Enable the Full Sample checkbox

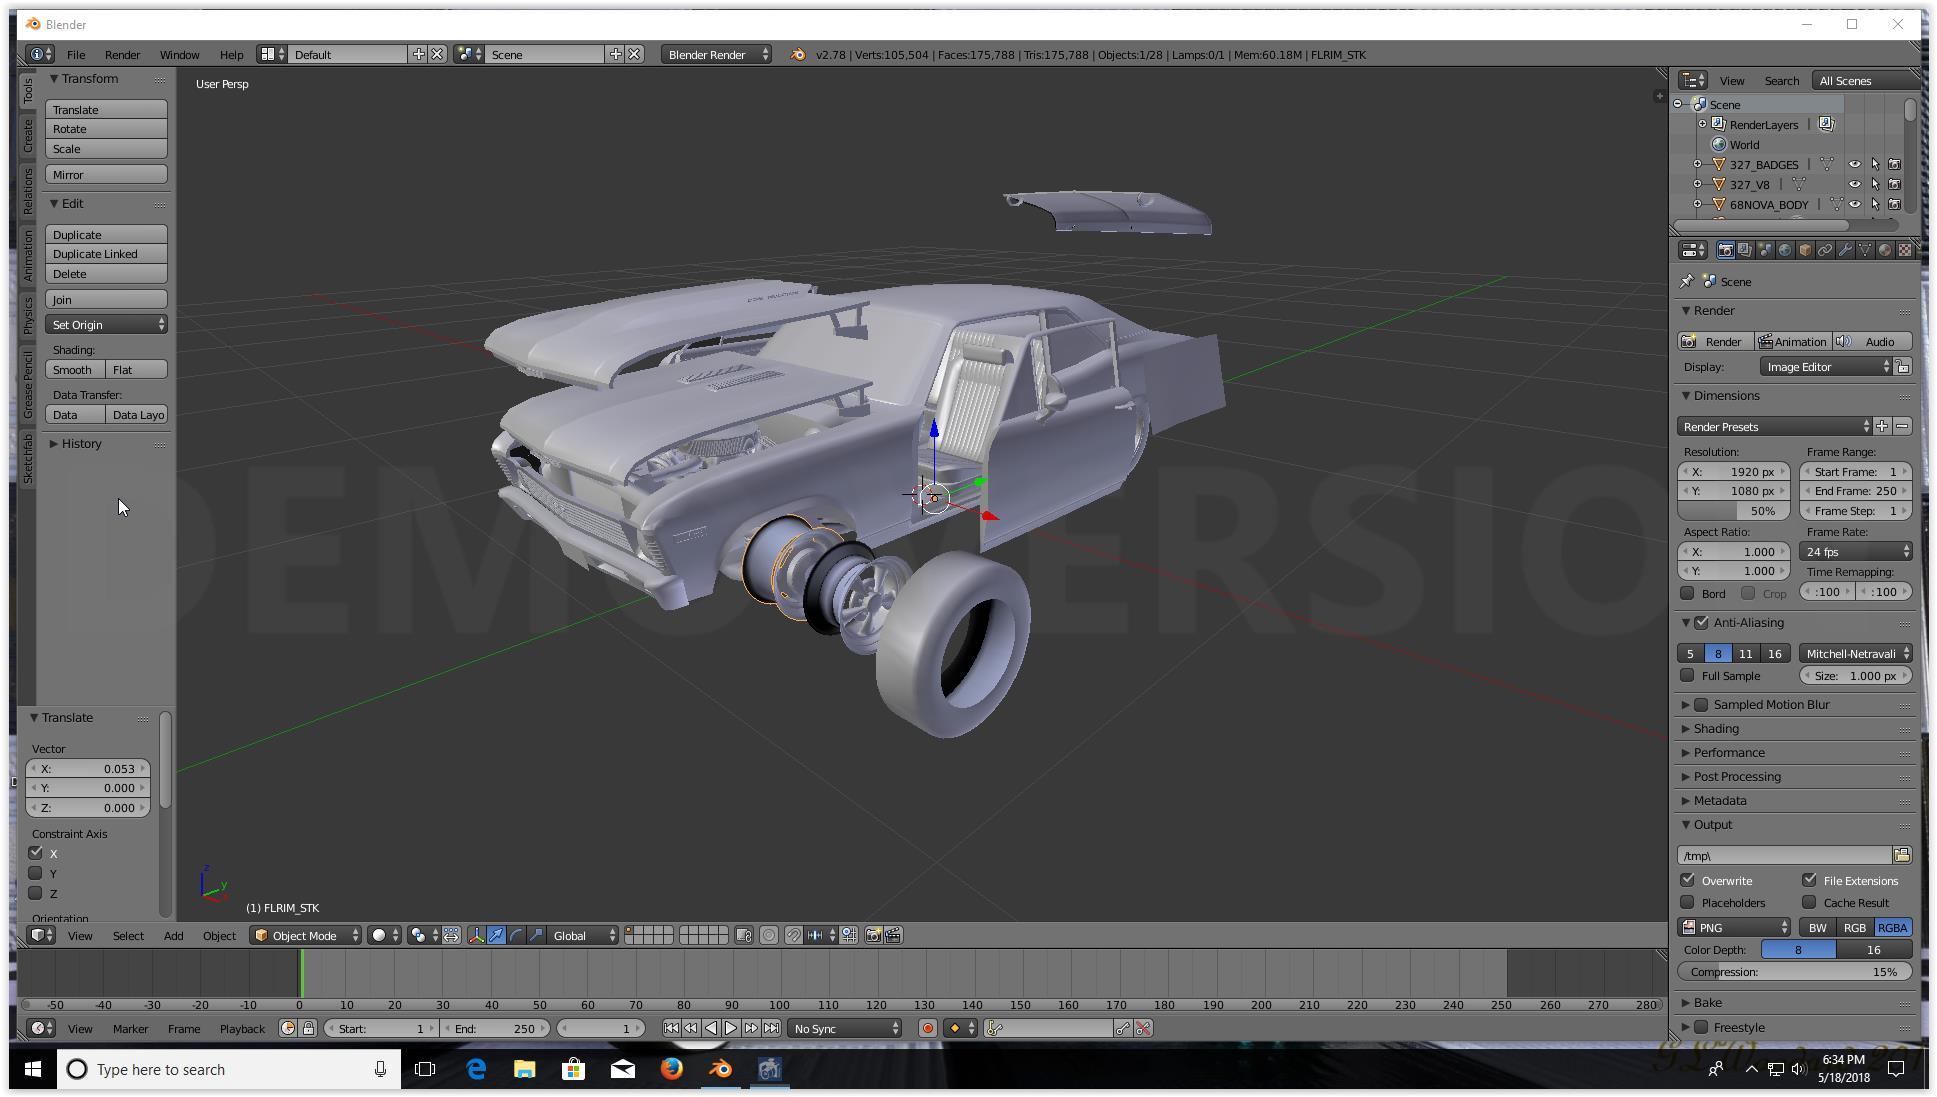pyautogui.click(x=1688, y=676)
